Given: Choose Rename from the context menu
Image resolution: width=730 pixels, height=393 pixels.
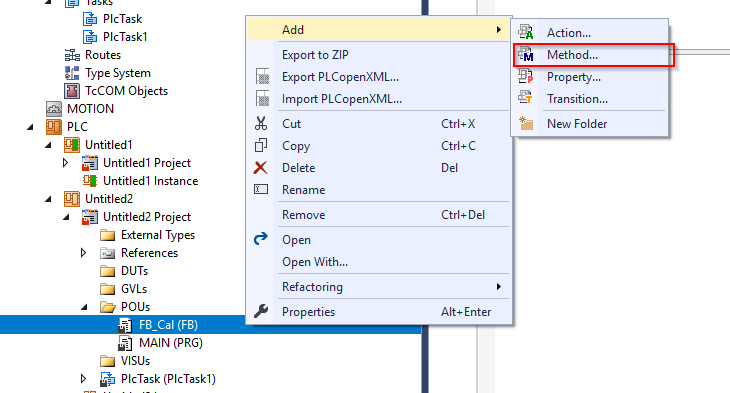Looking at the screenshot, I should (379, 190).
